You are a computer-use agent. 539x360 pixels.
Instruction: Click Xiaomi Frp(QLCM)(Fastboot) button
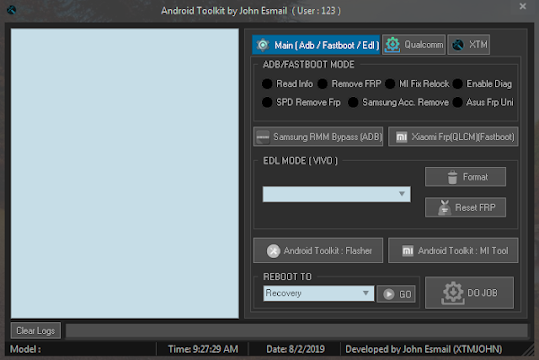(x=453, y=137)
